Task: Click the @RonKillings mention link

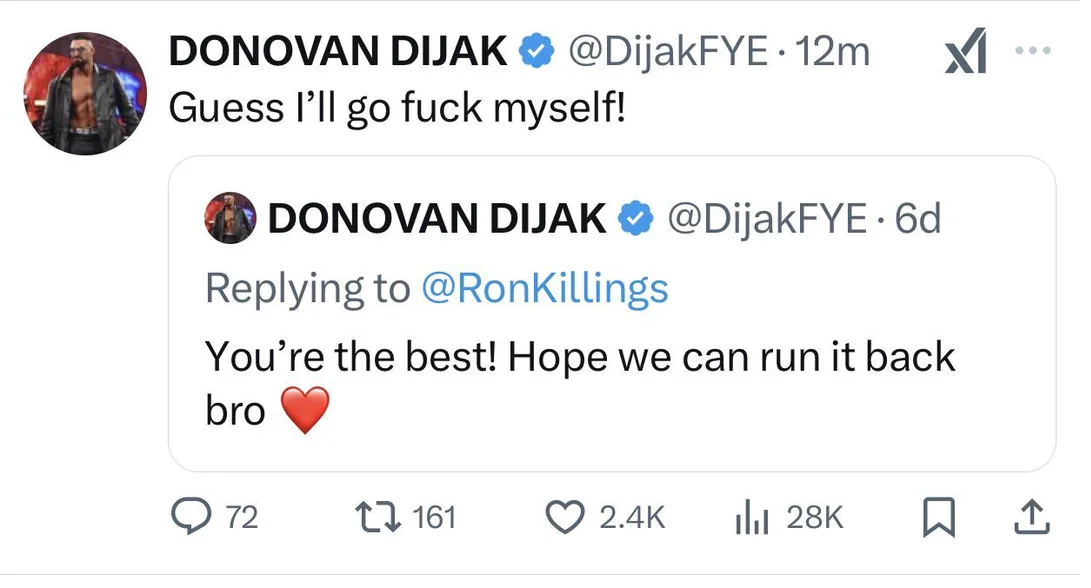Action: [x=544, y=288]
